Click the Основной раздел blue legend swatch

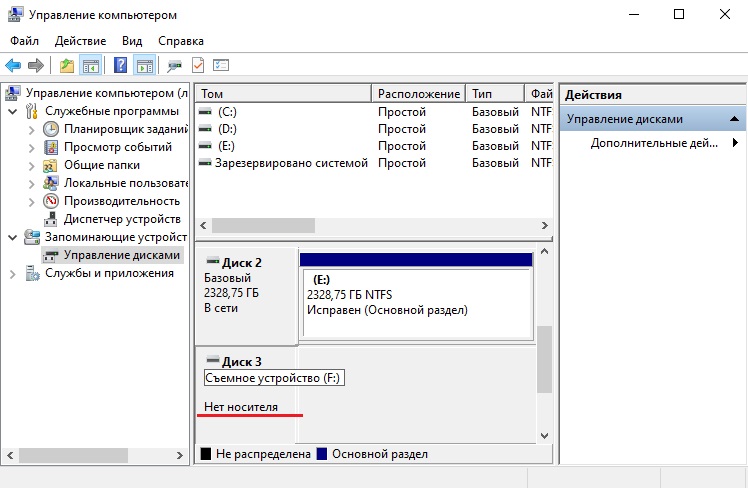(322, 454)
